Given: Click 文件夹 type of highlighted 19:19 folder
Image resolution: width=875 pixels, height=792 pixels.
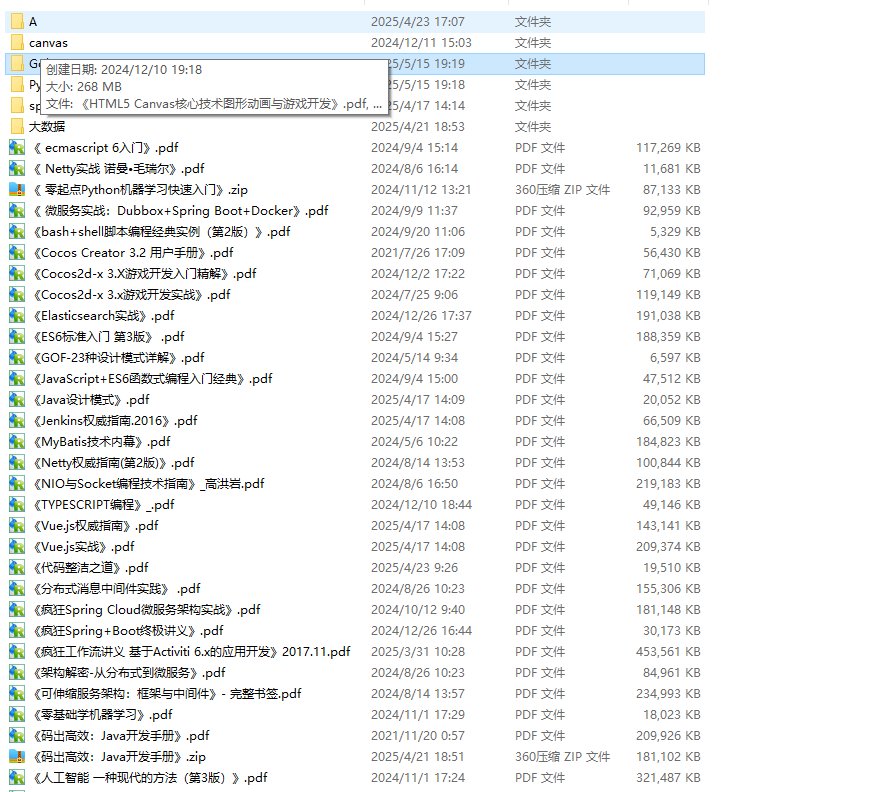Looking at the screenshot, I should [532, 64].
